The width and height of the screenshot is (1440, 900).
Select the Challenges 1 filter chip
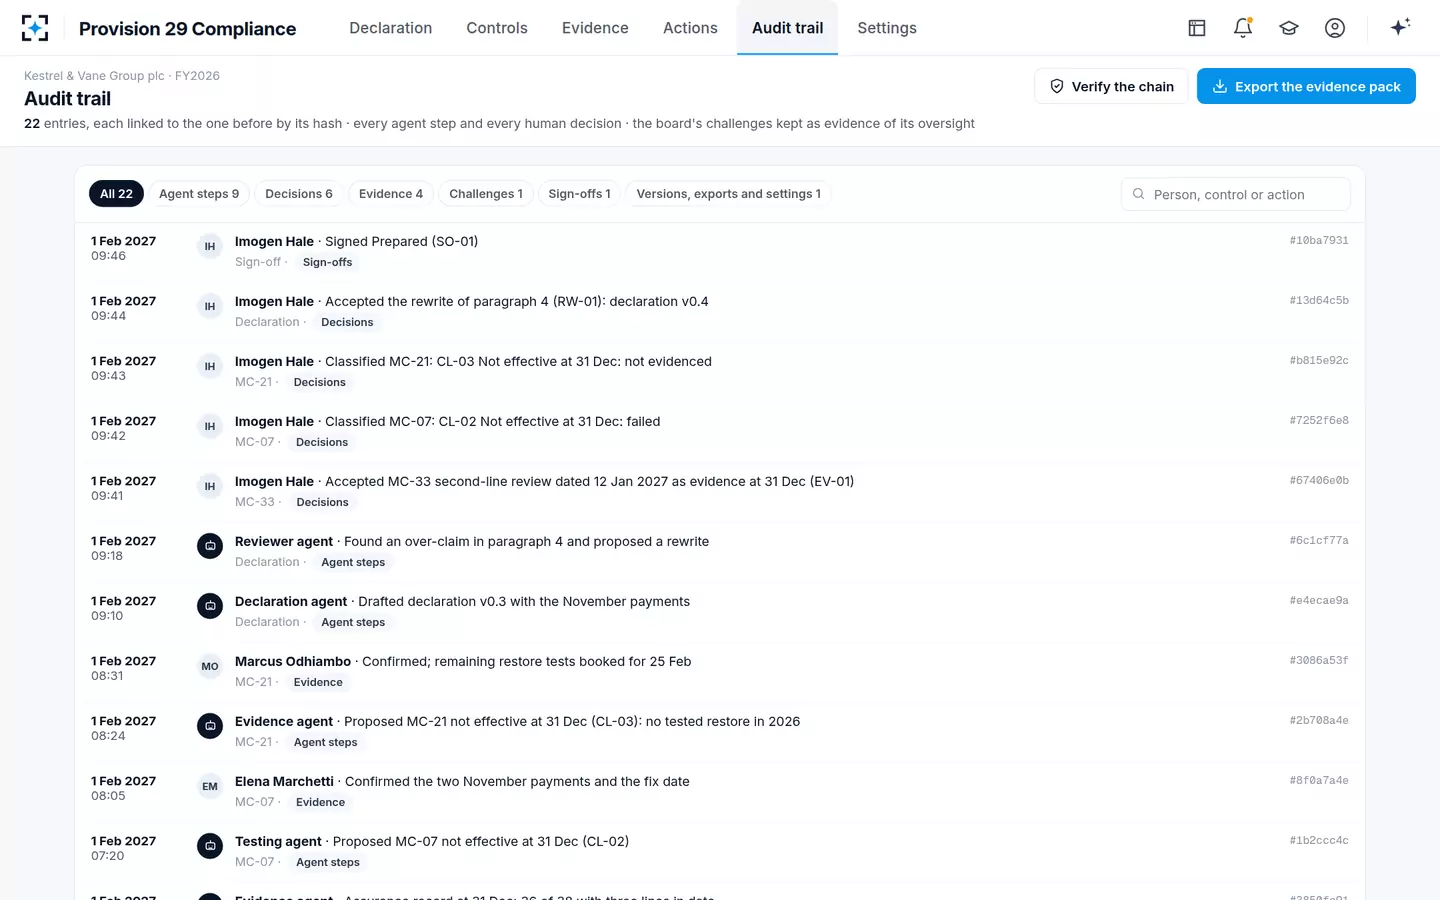click(486, 194)
